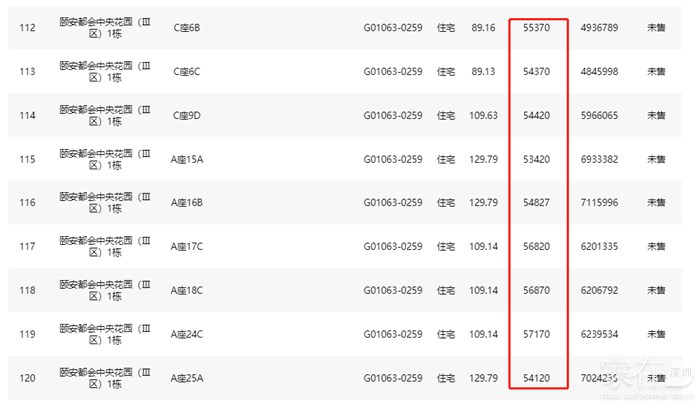The image size is (700, 403).
Task: Click the unit price 54420
Action: tap(537, 115)
